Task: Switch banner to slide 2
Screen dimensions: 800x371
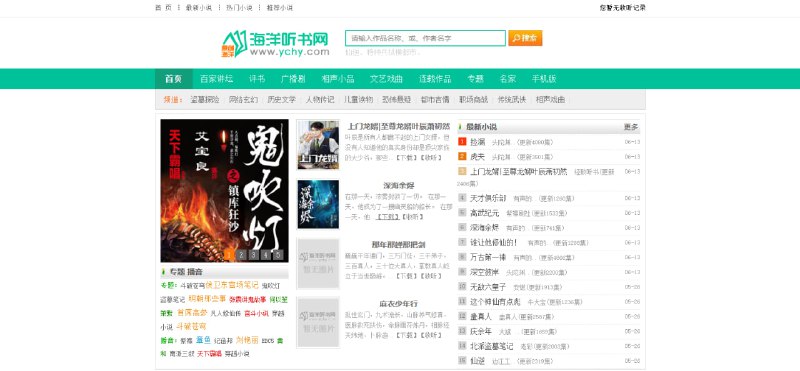Action: click(x=242, y=255)
